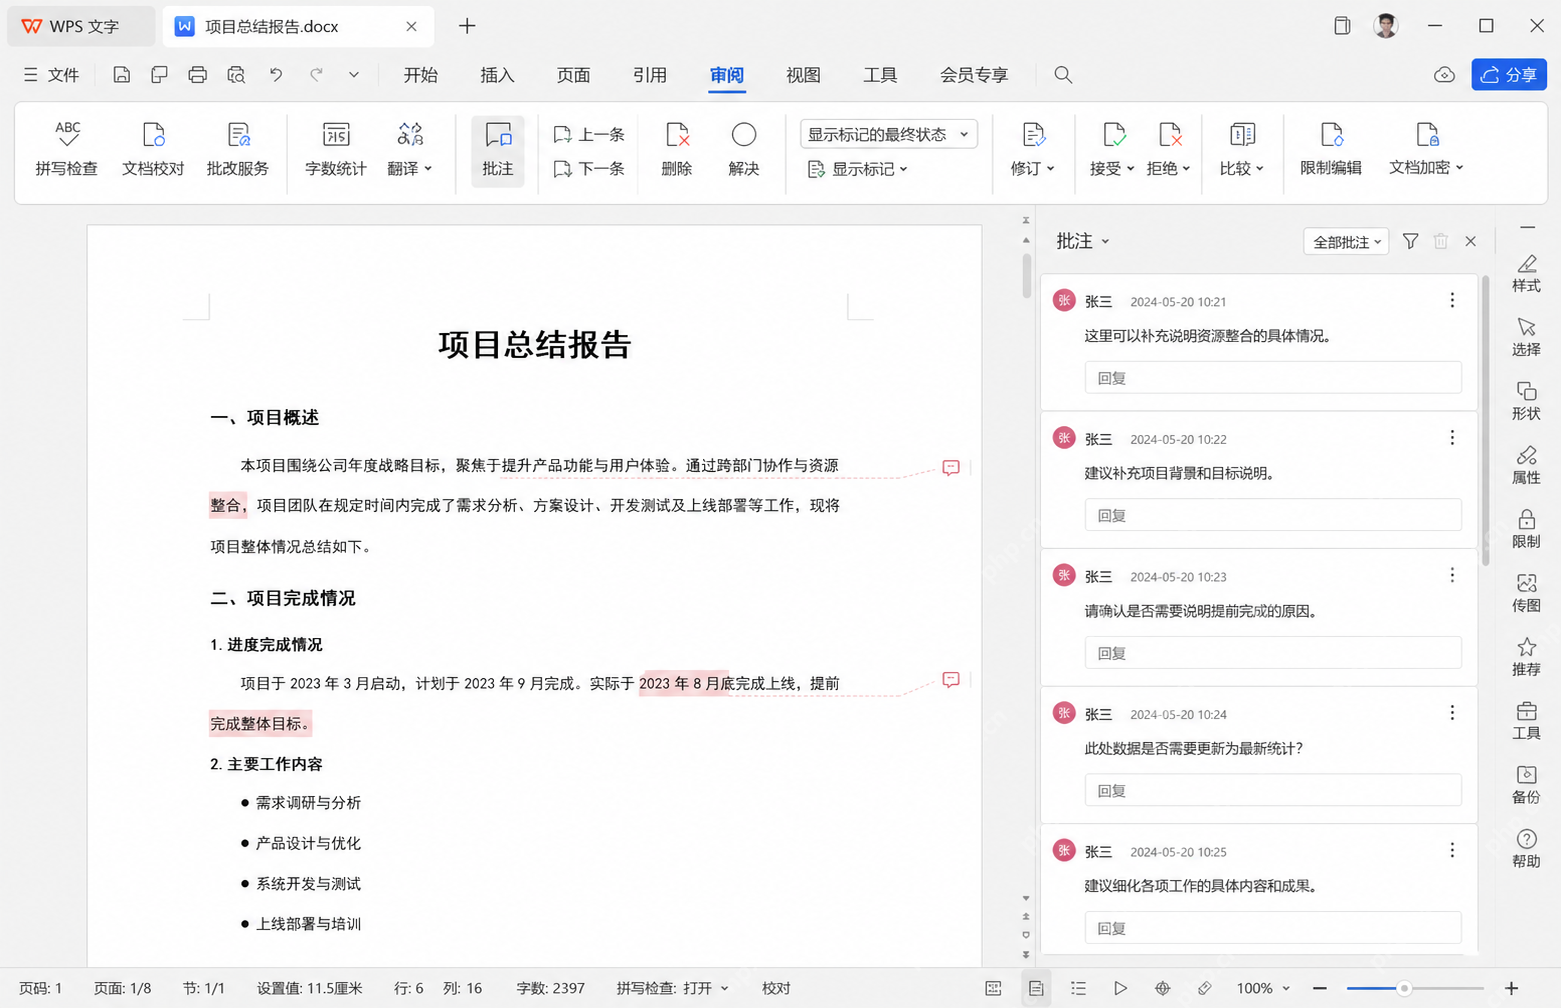1561x1008 pixels.
Task: Open the 样式 styles sidebar tool
Action: click(1526, 274)
